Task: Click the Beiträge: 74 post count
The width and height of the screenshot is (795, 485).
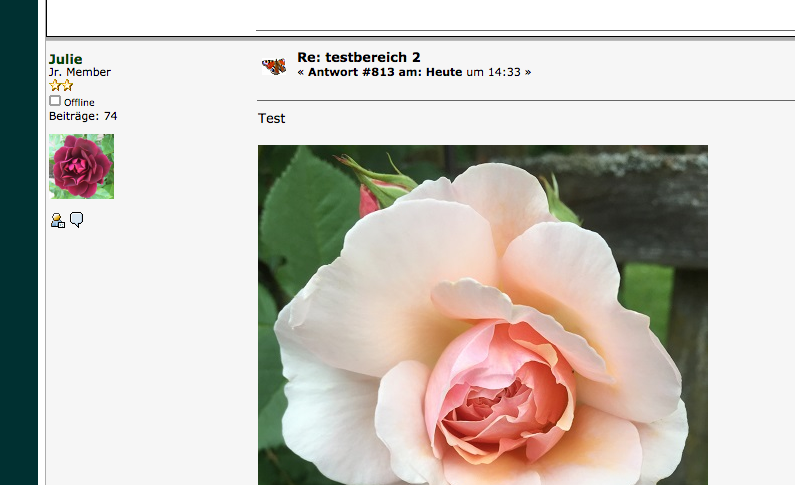Action: tap(83, 116)
